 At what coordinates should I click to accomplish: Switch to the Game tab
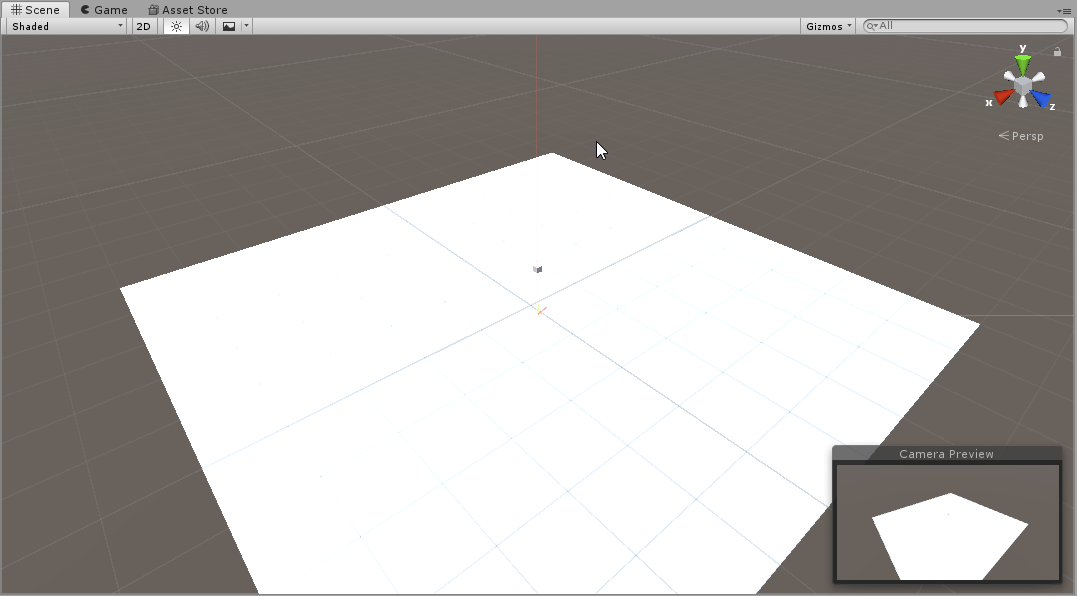pos(104,10)
